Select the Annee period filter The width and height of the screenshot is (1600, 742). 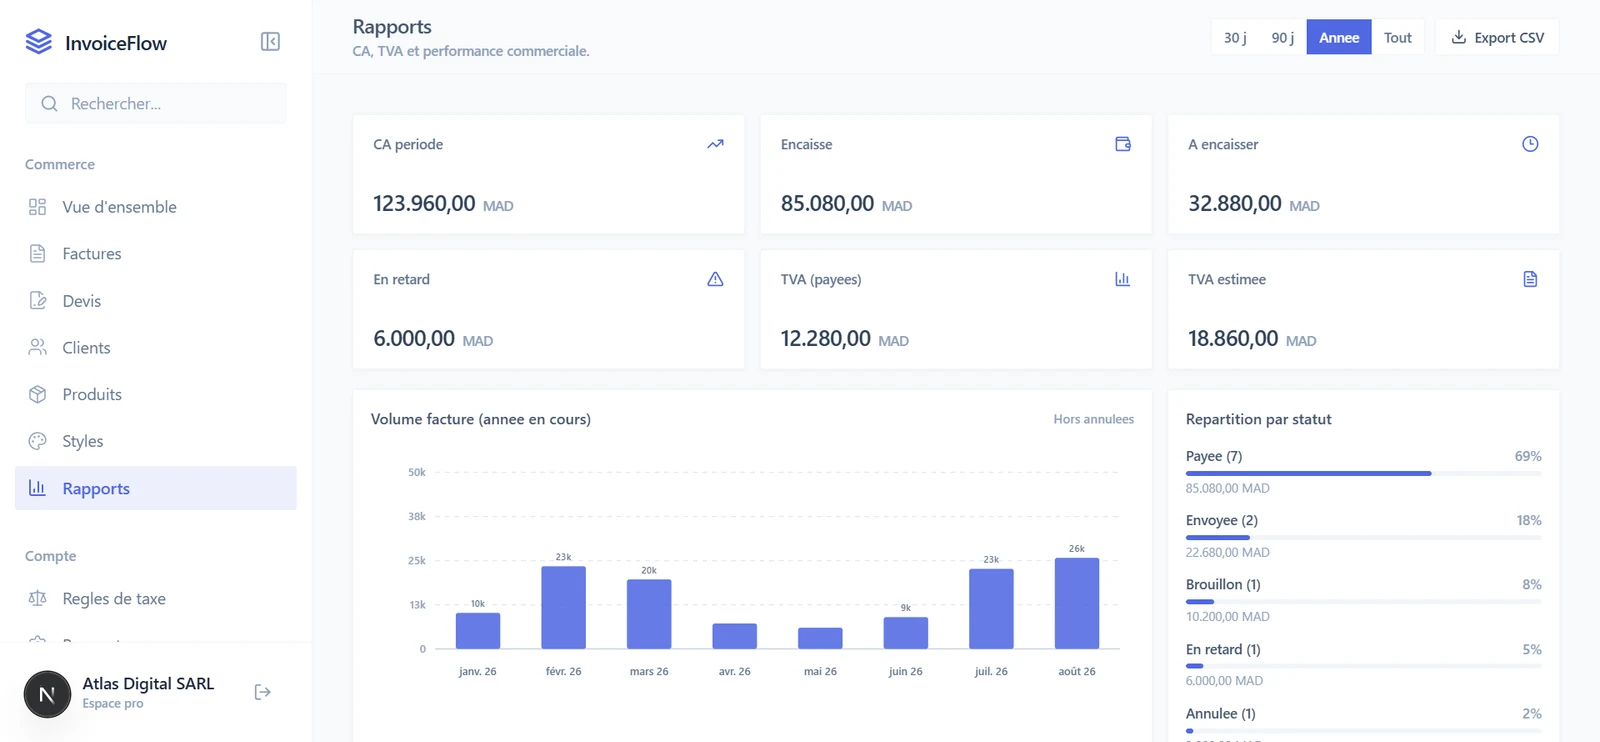point(1339,37)
